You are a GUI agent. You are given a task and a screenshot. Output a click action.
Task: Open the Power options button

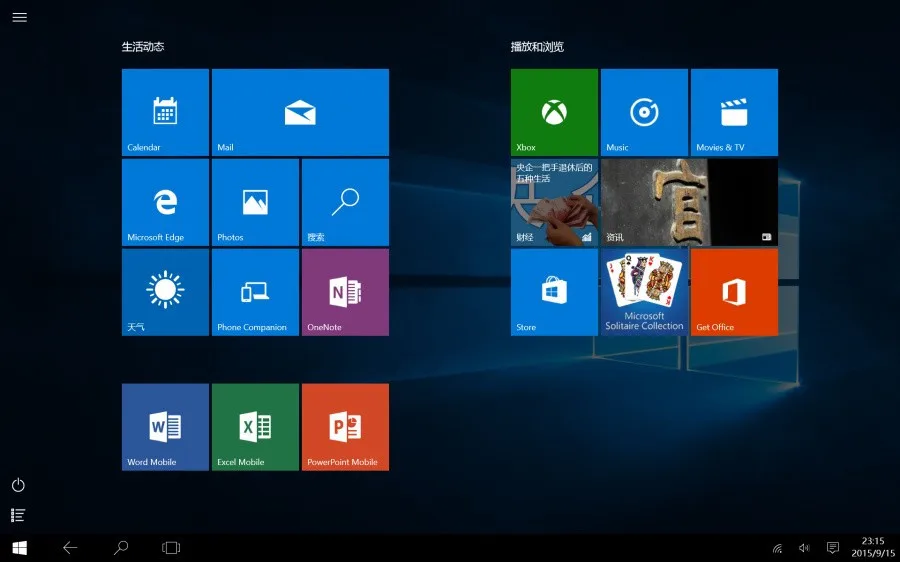(x=18, y=485)
